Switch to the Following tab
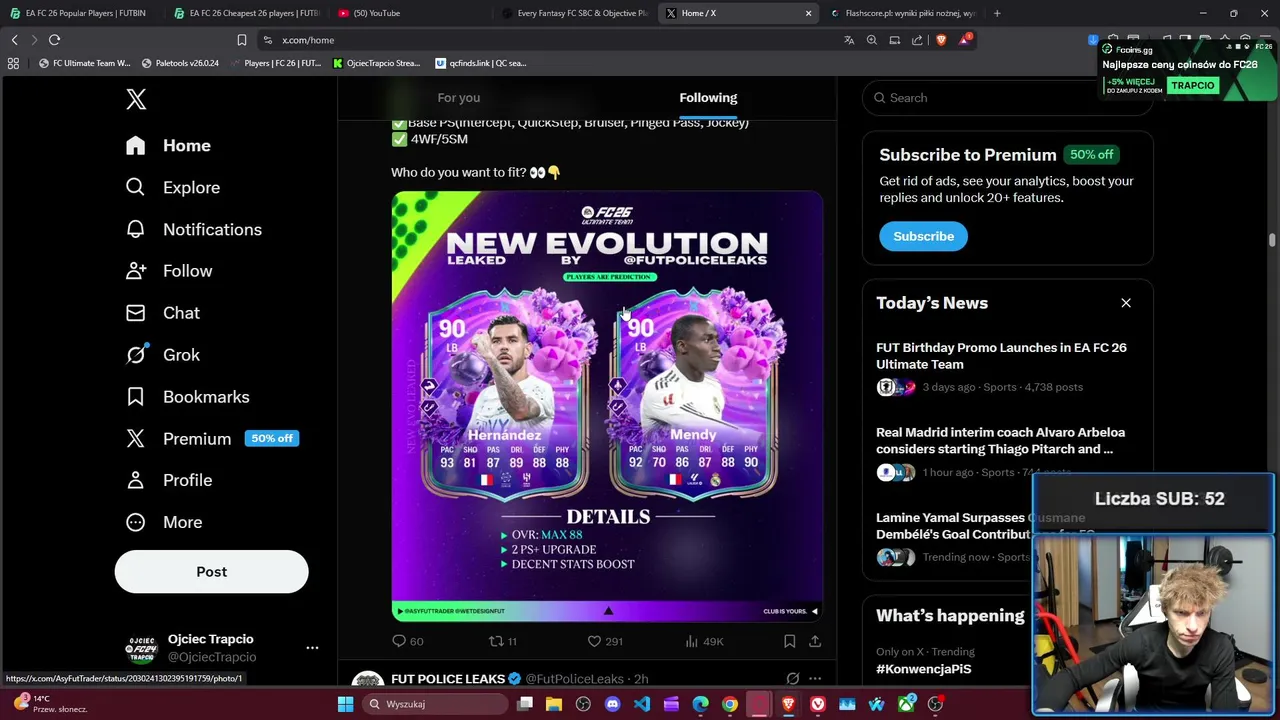The height and width of the screenshot is (720, 1280). 708,98
